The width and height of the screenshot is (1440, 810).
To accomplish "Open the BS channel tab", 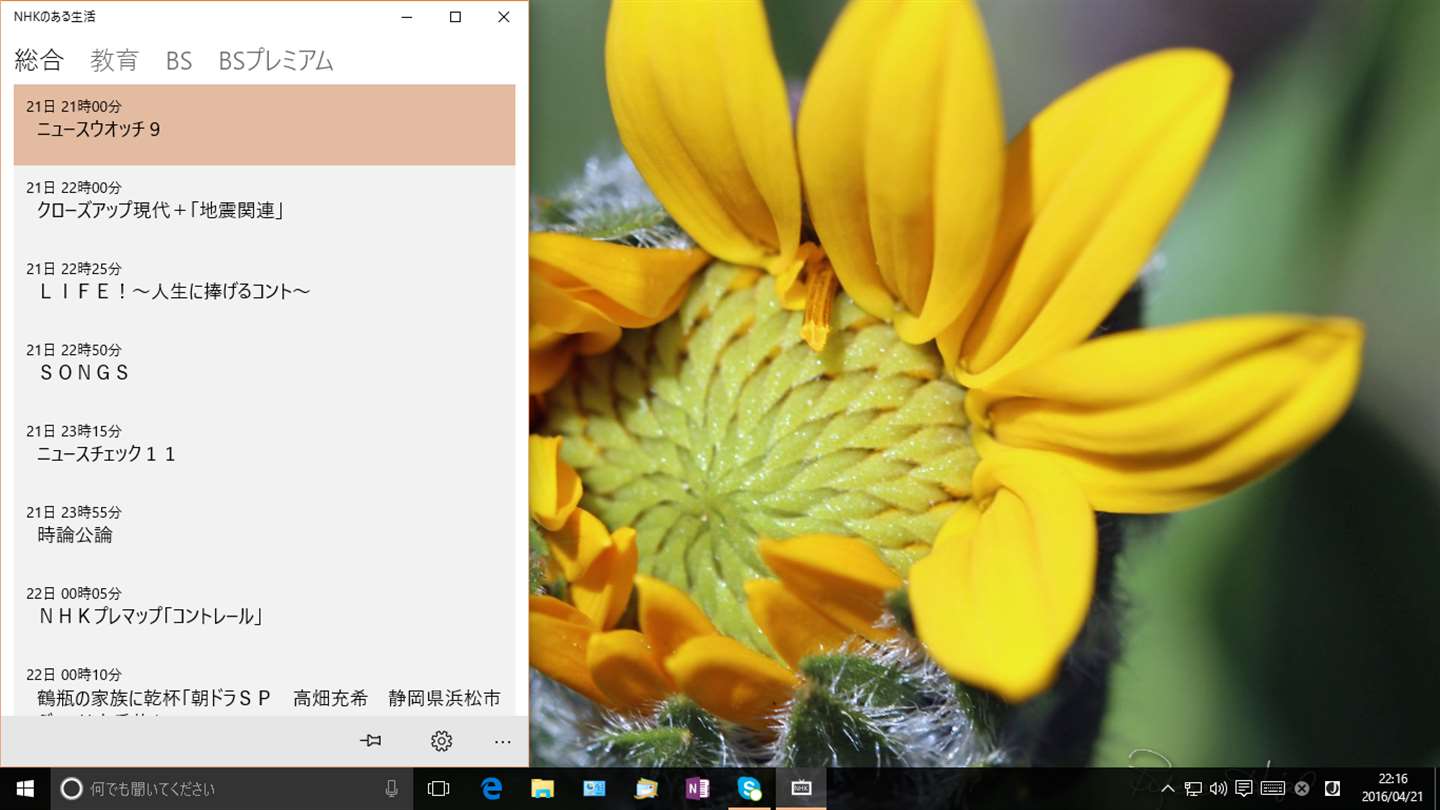I will [x=179, y=61].
